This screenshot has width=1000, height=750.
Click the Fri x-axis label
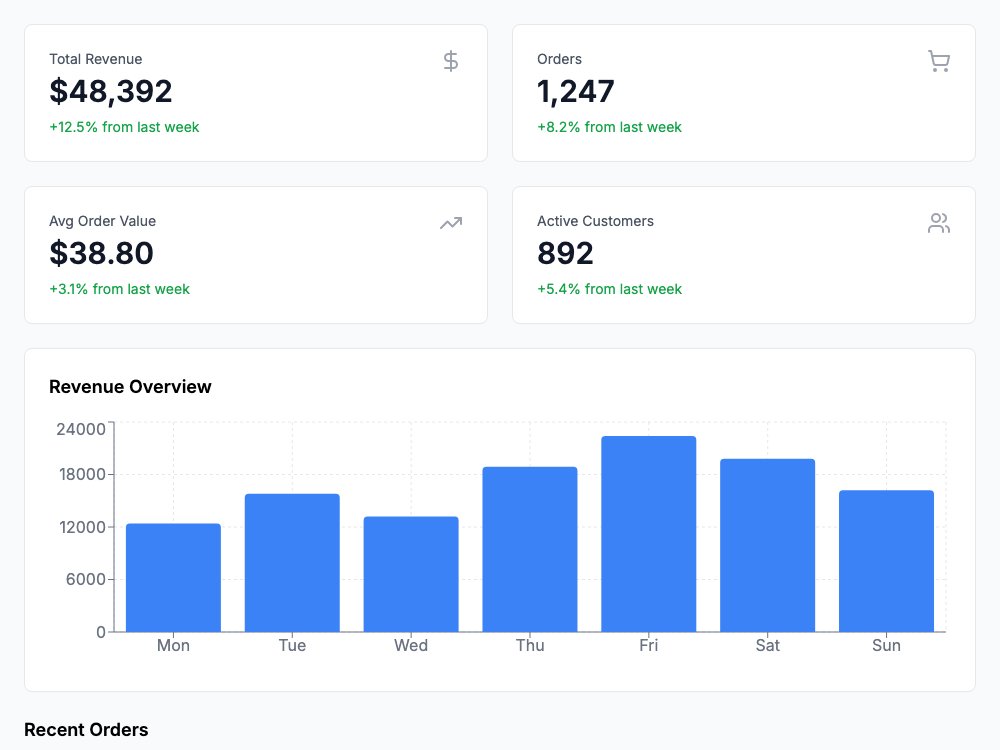(649, 645)
